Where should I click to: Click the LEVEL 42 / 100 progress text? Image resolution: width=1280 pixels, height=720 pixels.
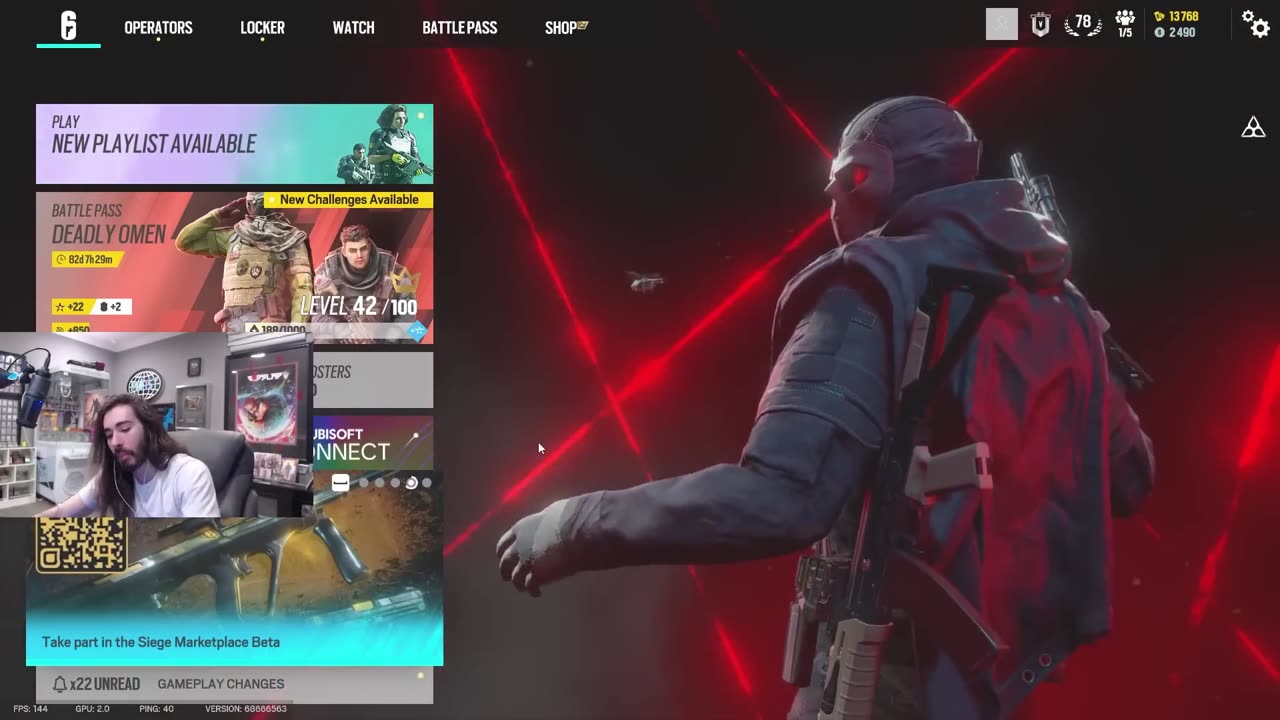358,306
